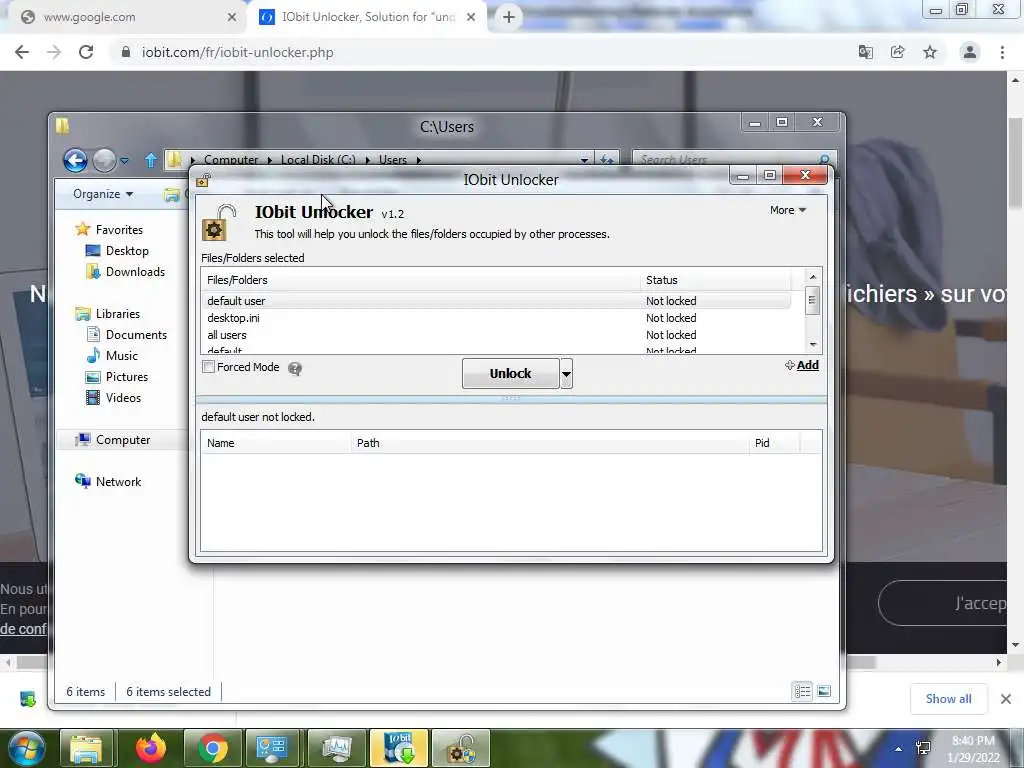Show hidden system tray icons arrow
The height and width of the screenshot is (768, 1024).
coord(899,748)
